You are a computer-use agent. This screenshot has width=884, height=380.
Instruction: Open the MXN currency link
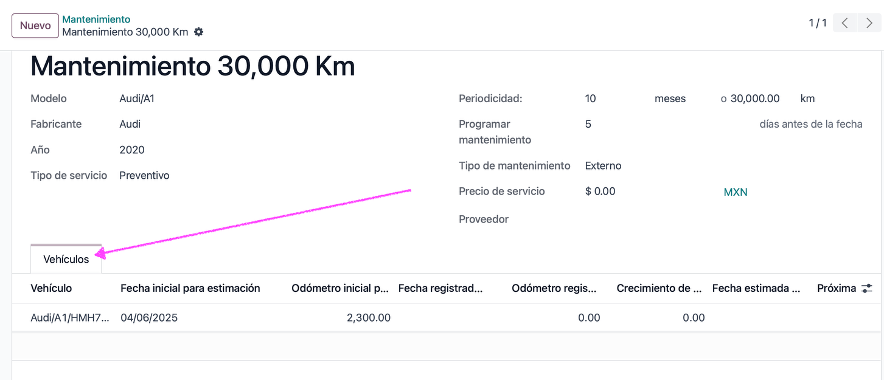point(735,192)
